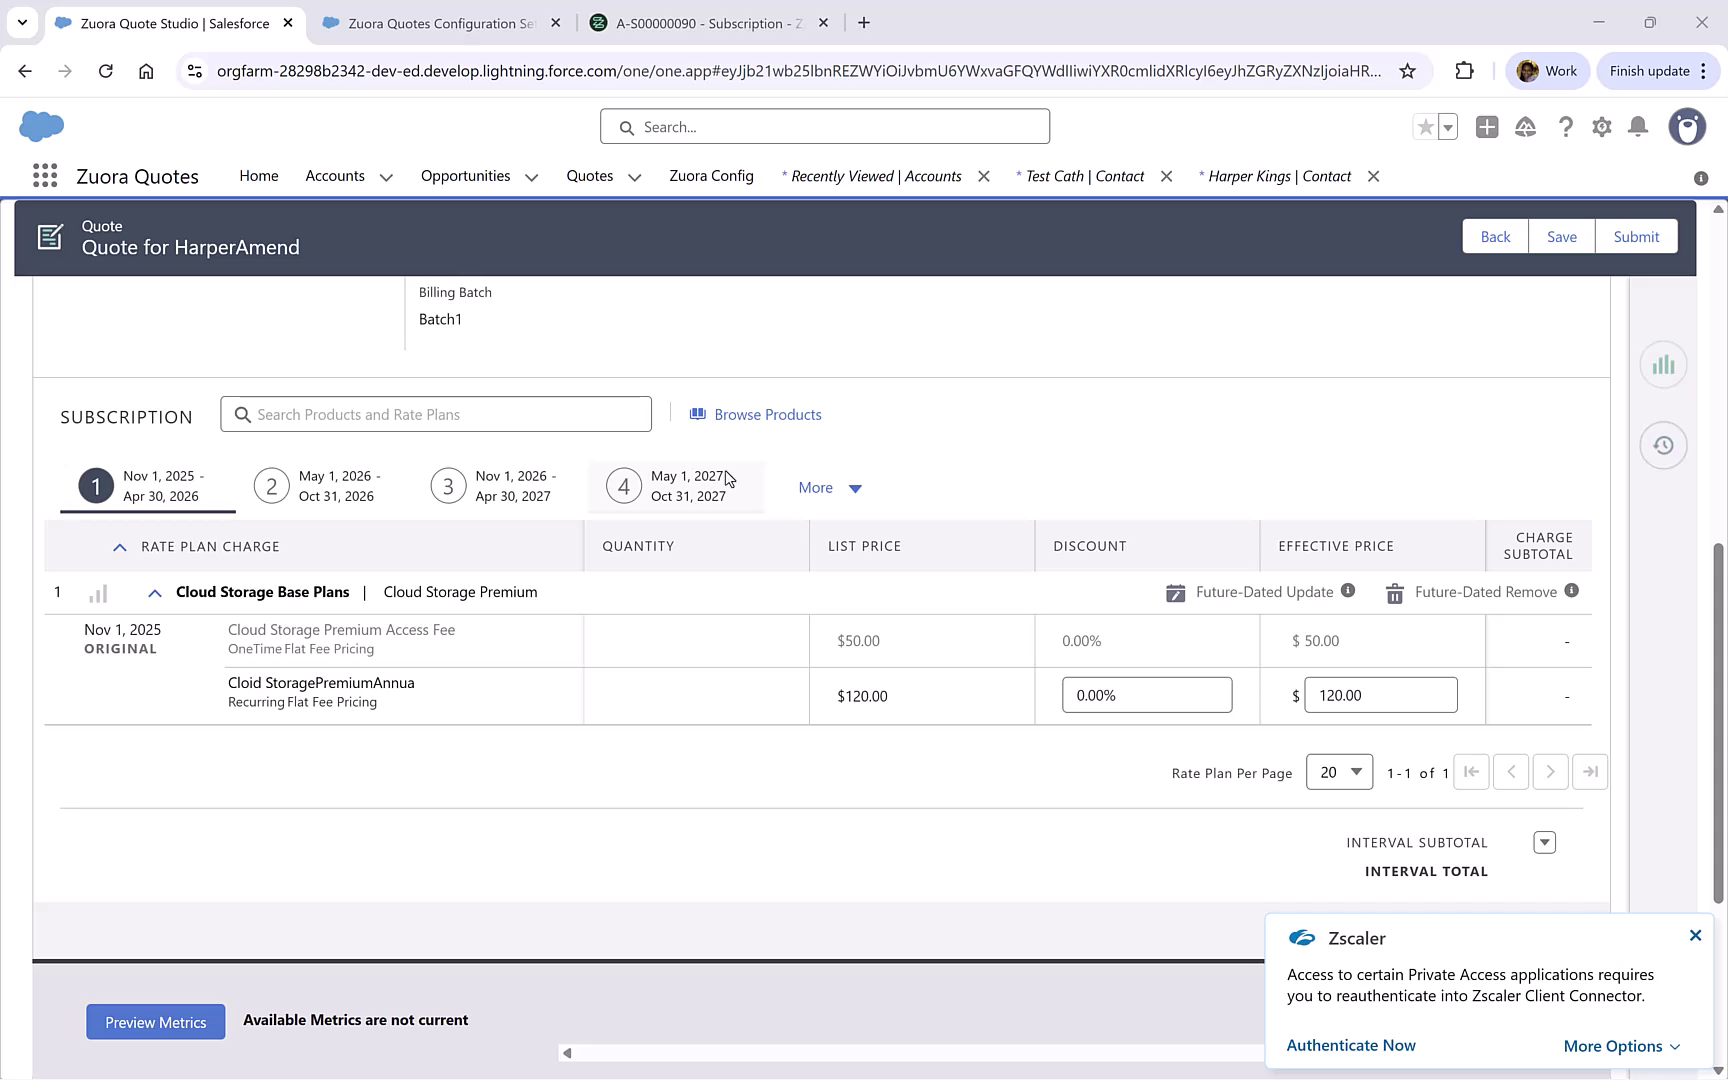
Task: Click the Preview Metrics button
Action: tap(155, 1022)
